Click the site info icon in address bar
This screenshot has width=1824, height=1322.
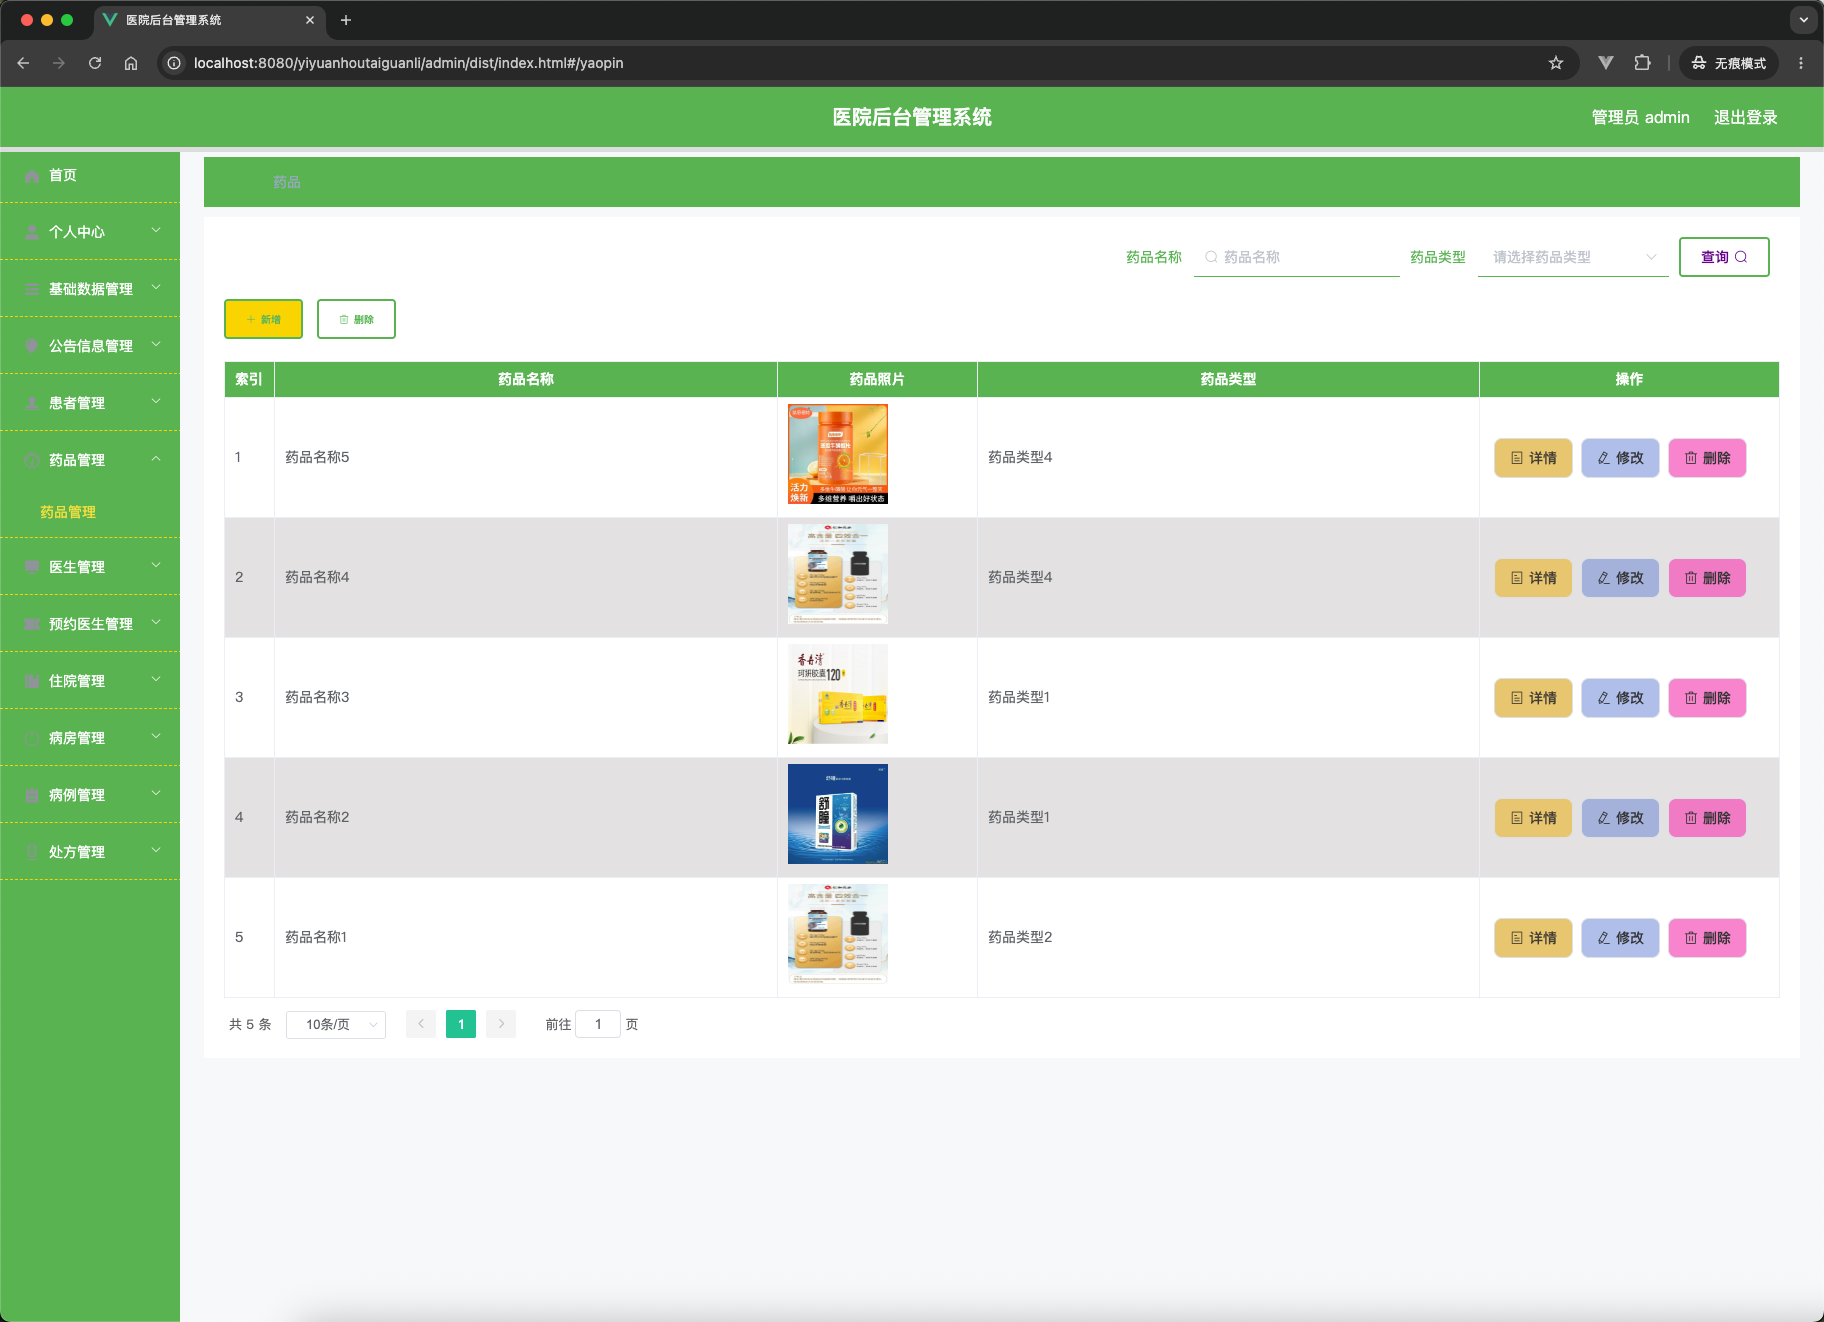(x=174, y=63)
